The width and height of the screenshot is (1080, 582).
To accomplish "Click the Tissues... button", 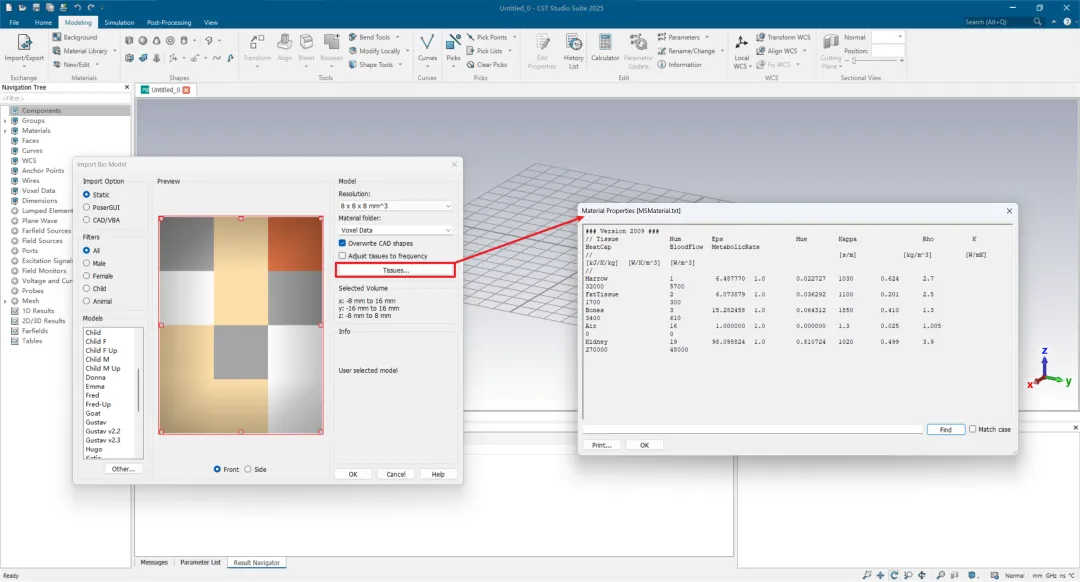I will 395,270.
